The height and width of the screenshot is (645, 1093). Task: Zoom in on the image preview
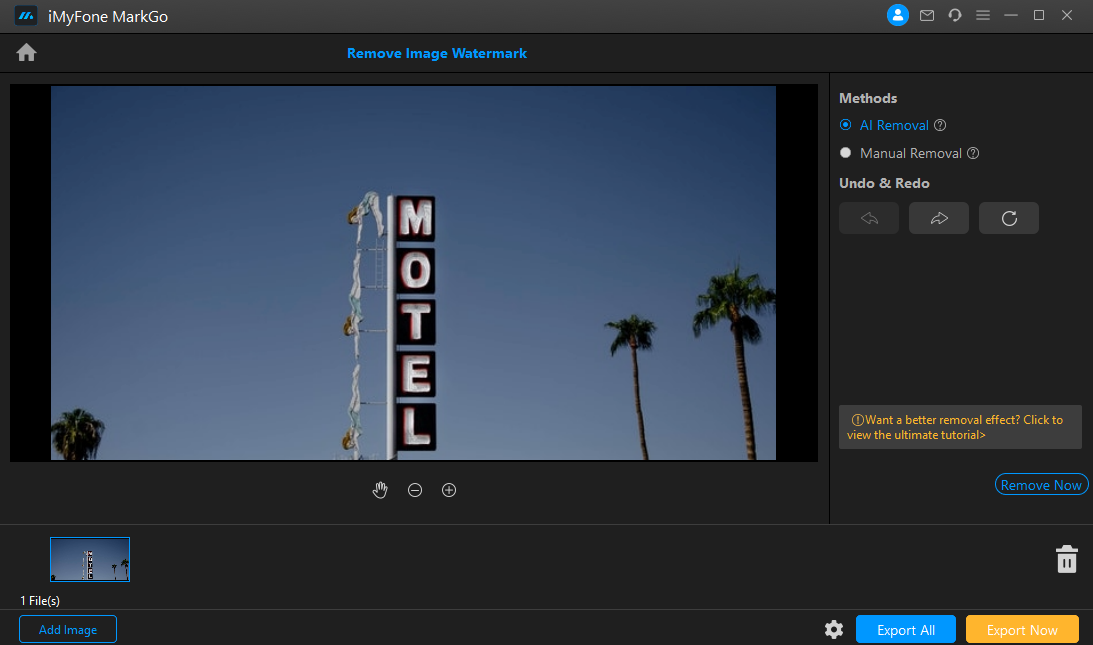click(449, 490)
